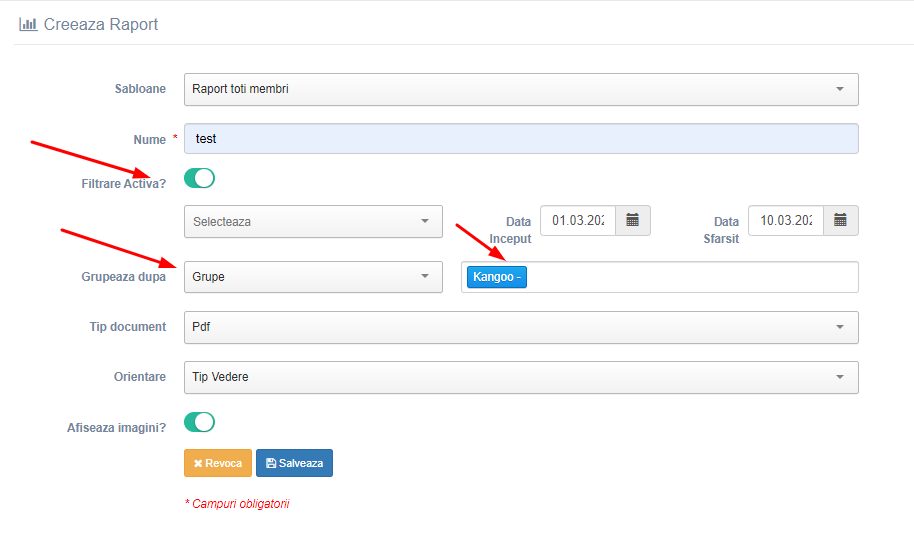914x544 pixels.
Task: Open the Sabloane dropdown showing Raport toti membri
Action: [521, 89]
